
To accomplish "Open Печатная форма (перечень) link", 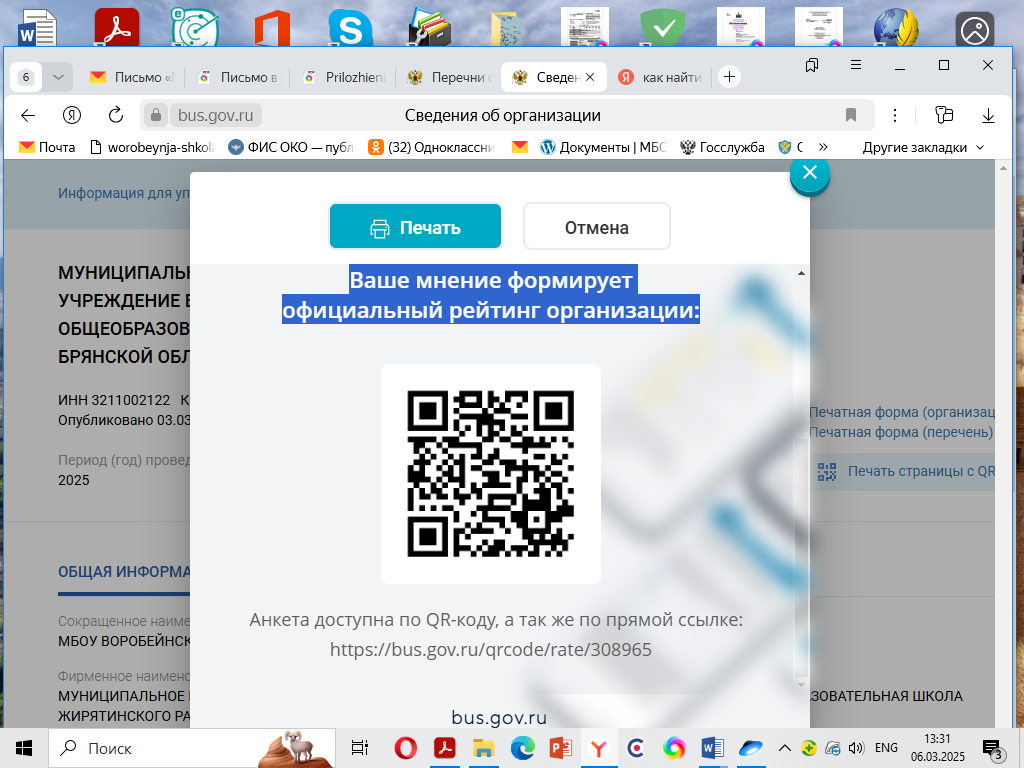I will pyautogui.click(x=901, y=432).
